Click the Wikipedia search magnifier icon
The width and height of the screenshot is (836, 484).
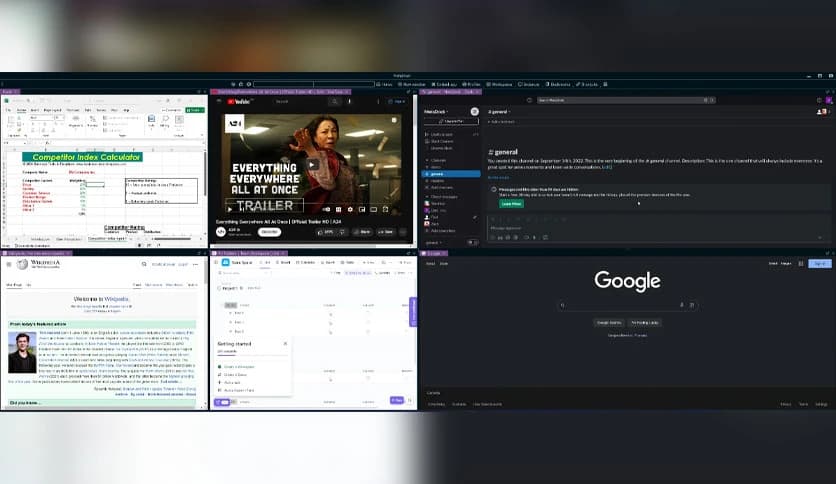click(x=144, y=264)
